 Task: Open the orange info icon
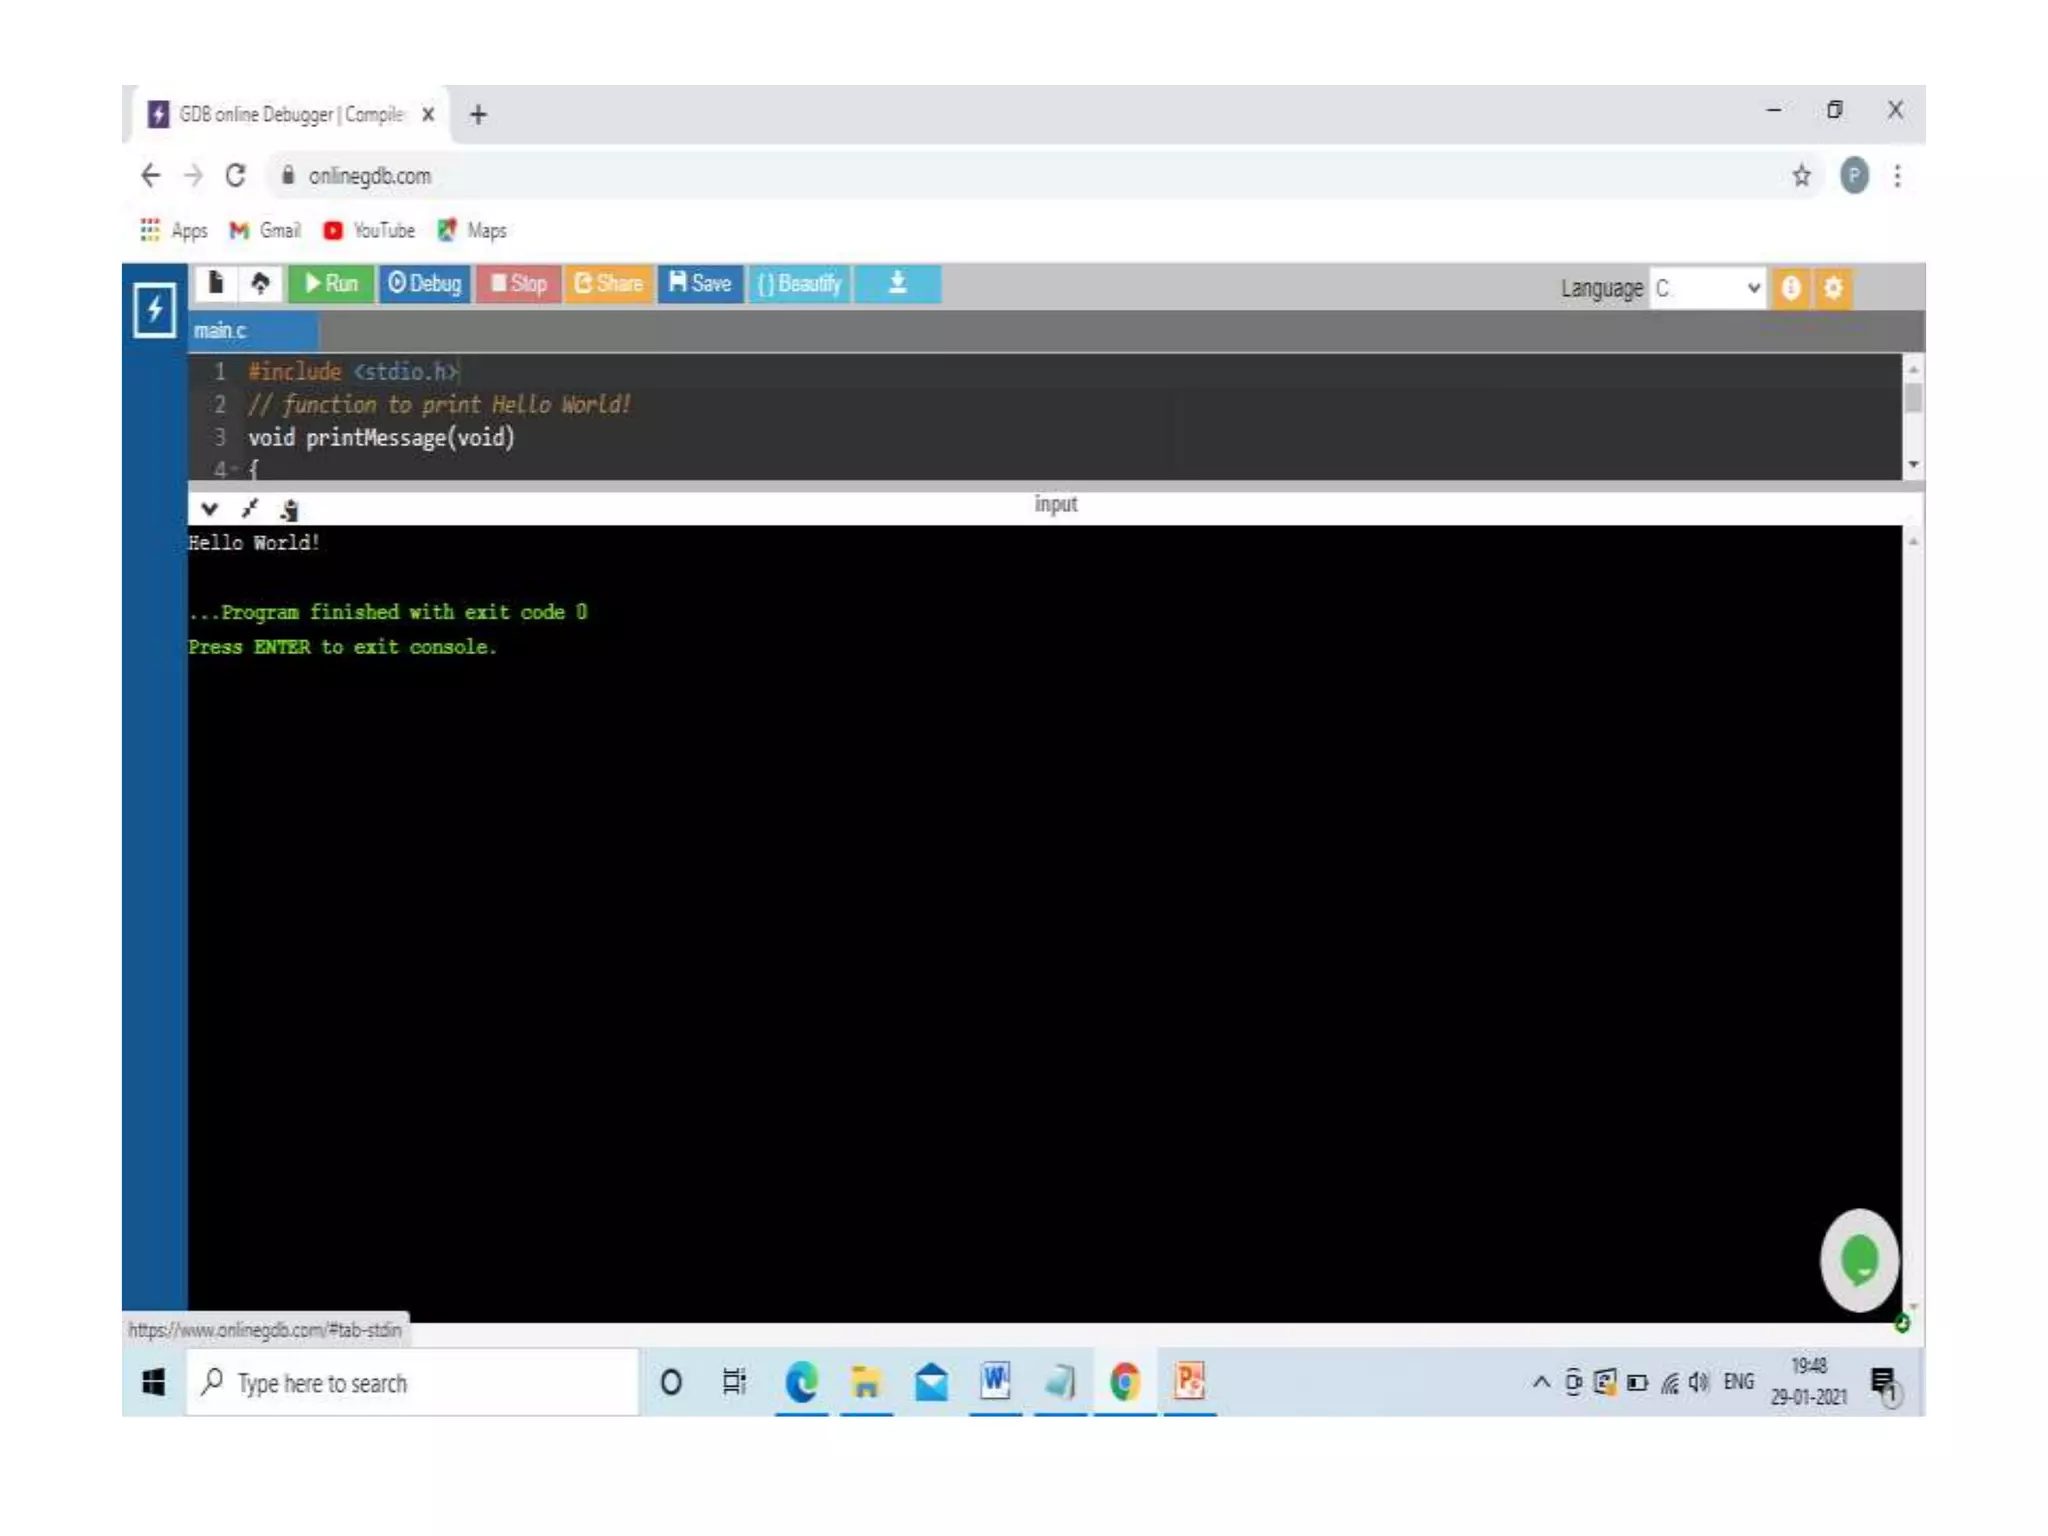1790,289
